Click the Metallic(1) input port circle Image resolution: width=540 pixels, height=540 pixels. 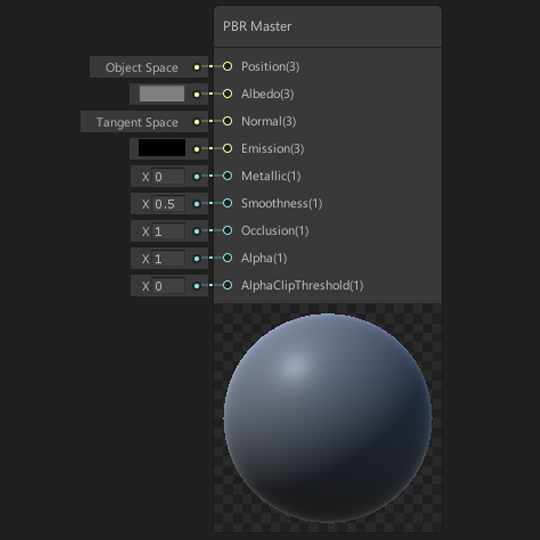coord(227,176)
